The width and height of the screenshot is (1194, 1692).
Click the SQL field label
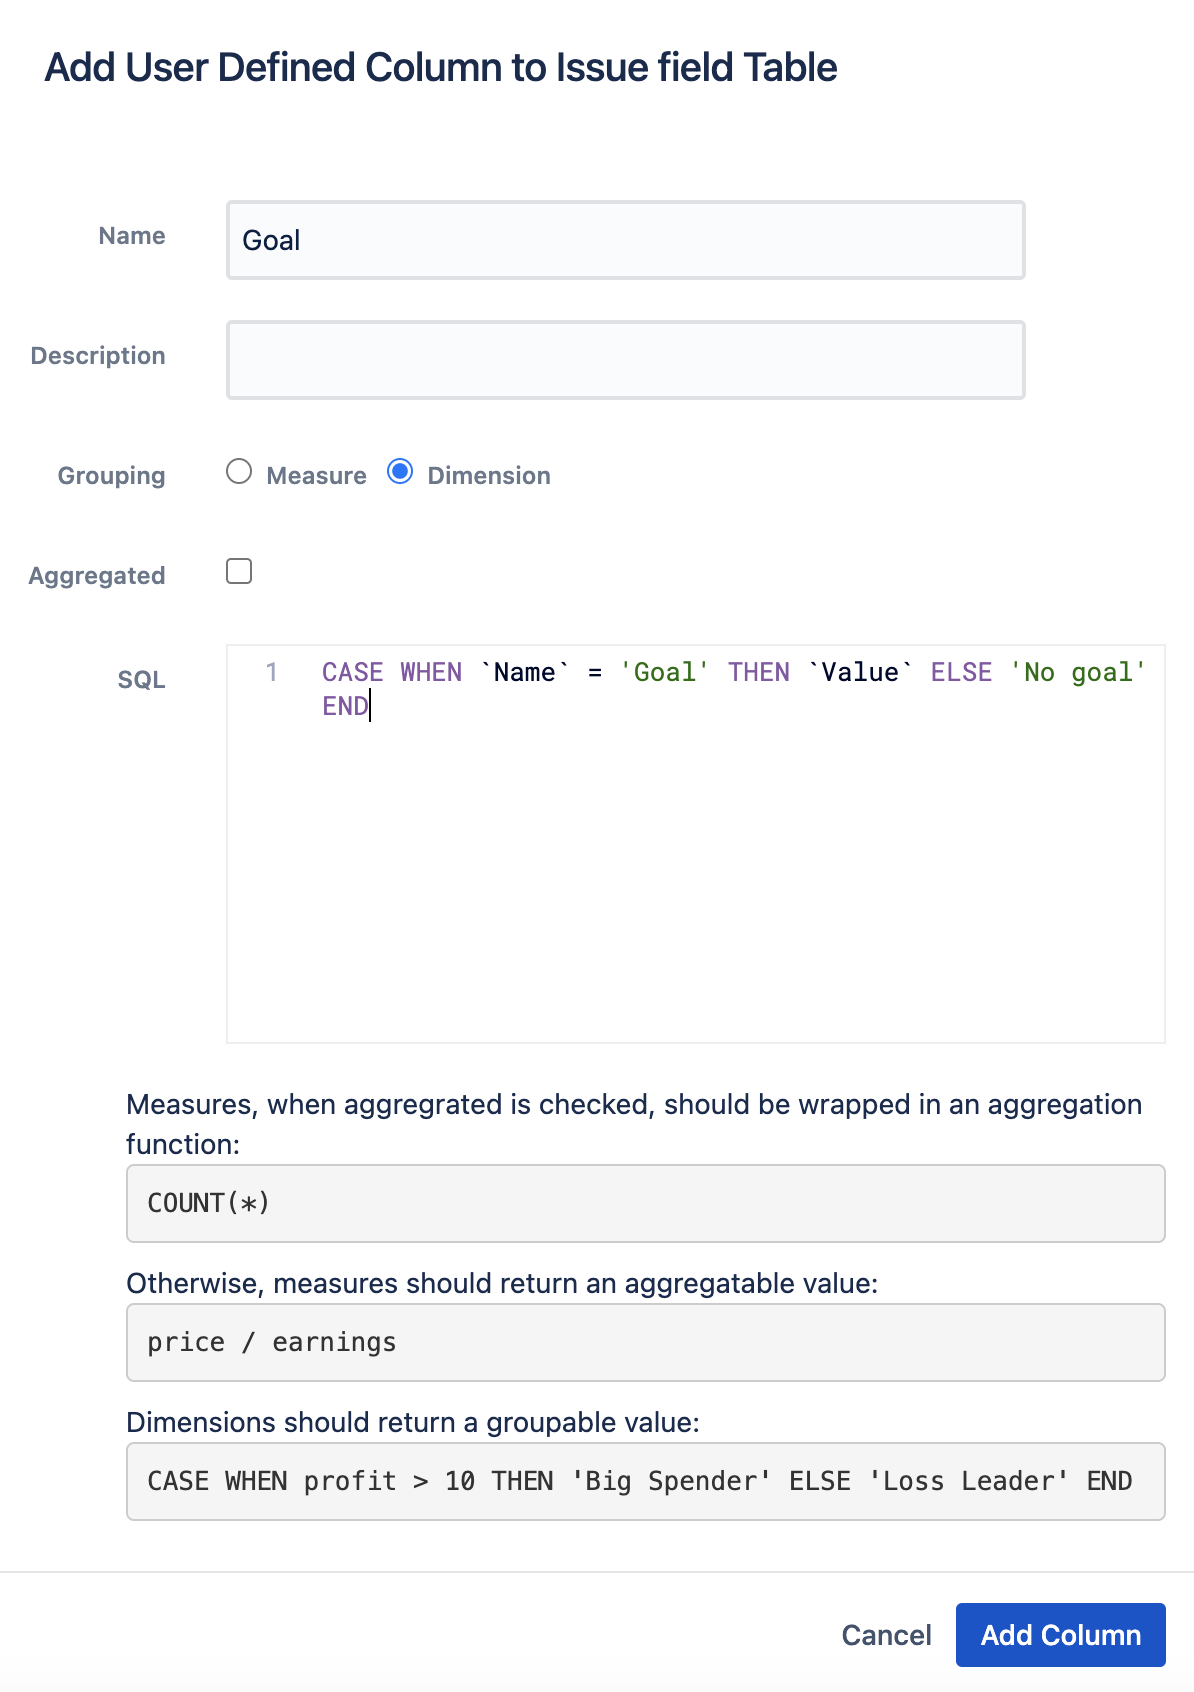tap(141, 680)
